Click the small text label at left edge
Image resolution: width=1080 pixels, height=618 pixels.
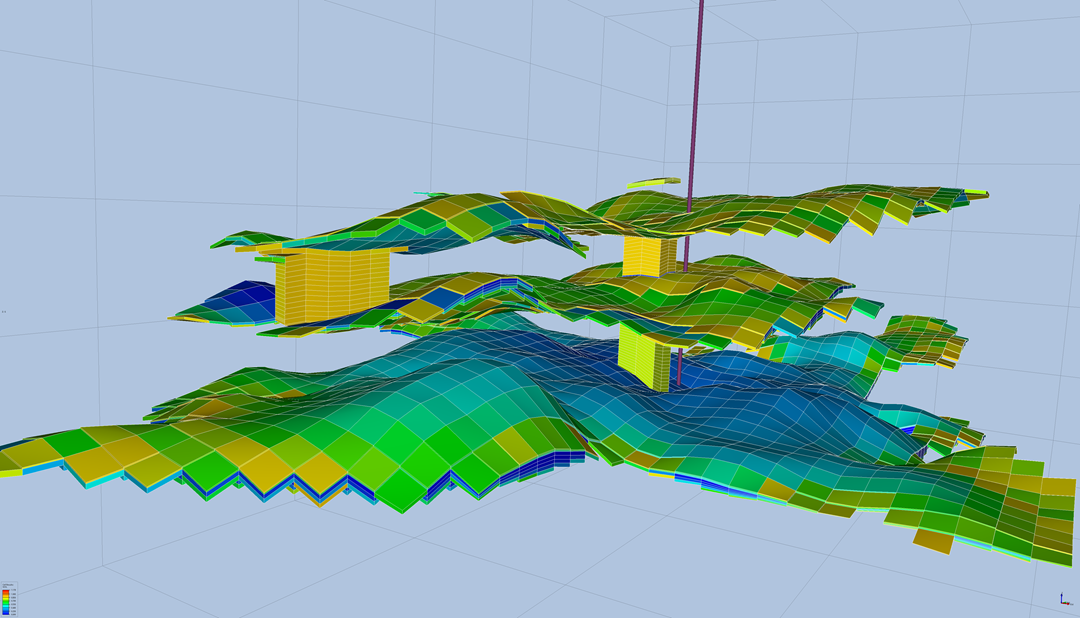4,312
